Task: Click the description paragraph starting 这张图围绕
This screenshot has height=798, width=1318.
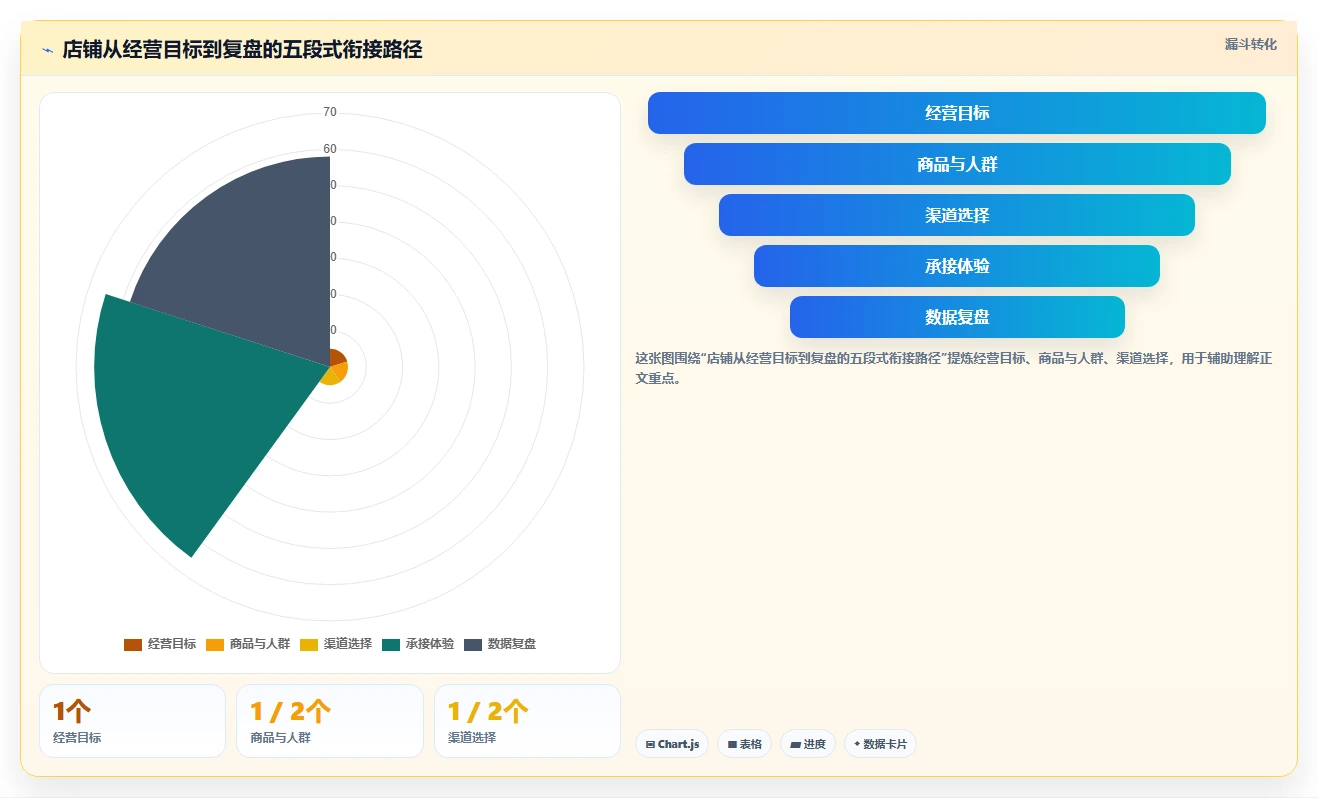Action: tap(954, 368)
